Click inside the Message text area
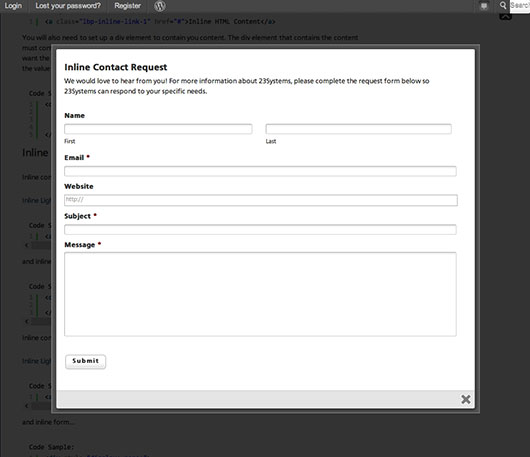Viewport: 530px width, 457px height. [x=260, y=294]
